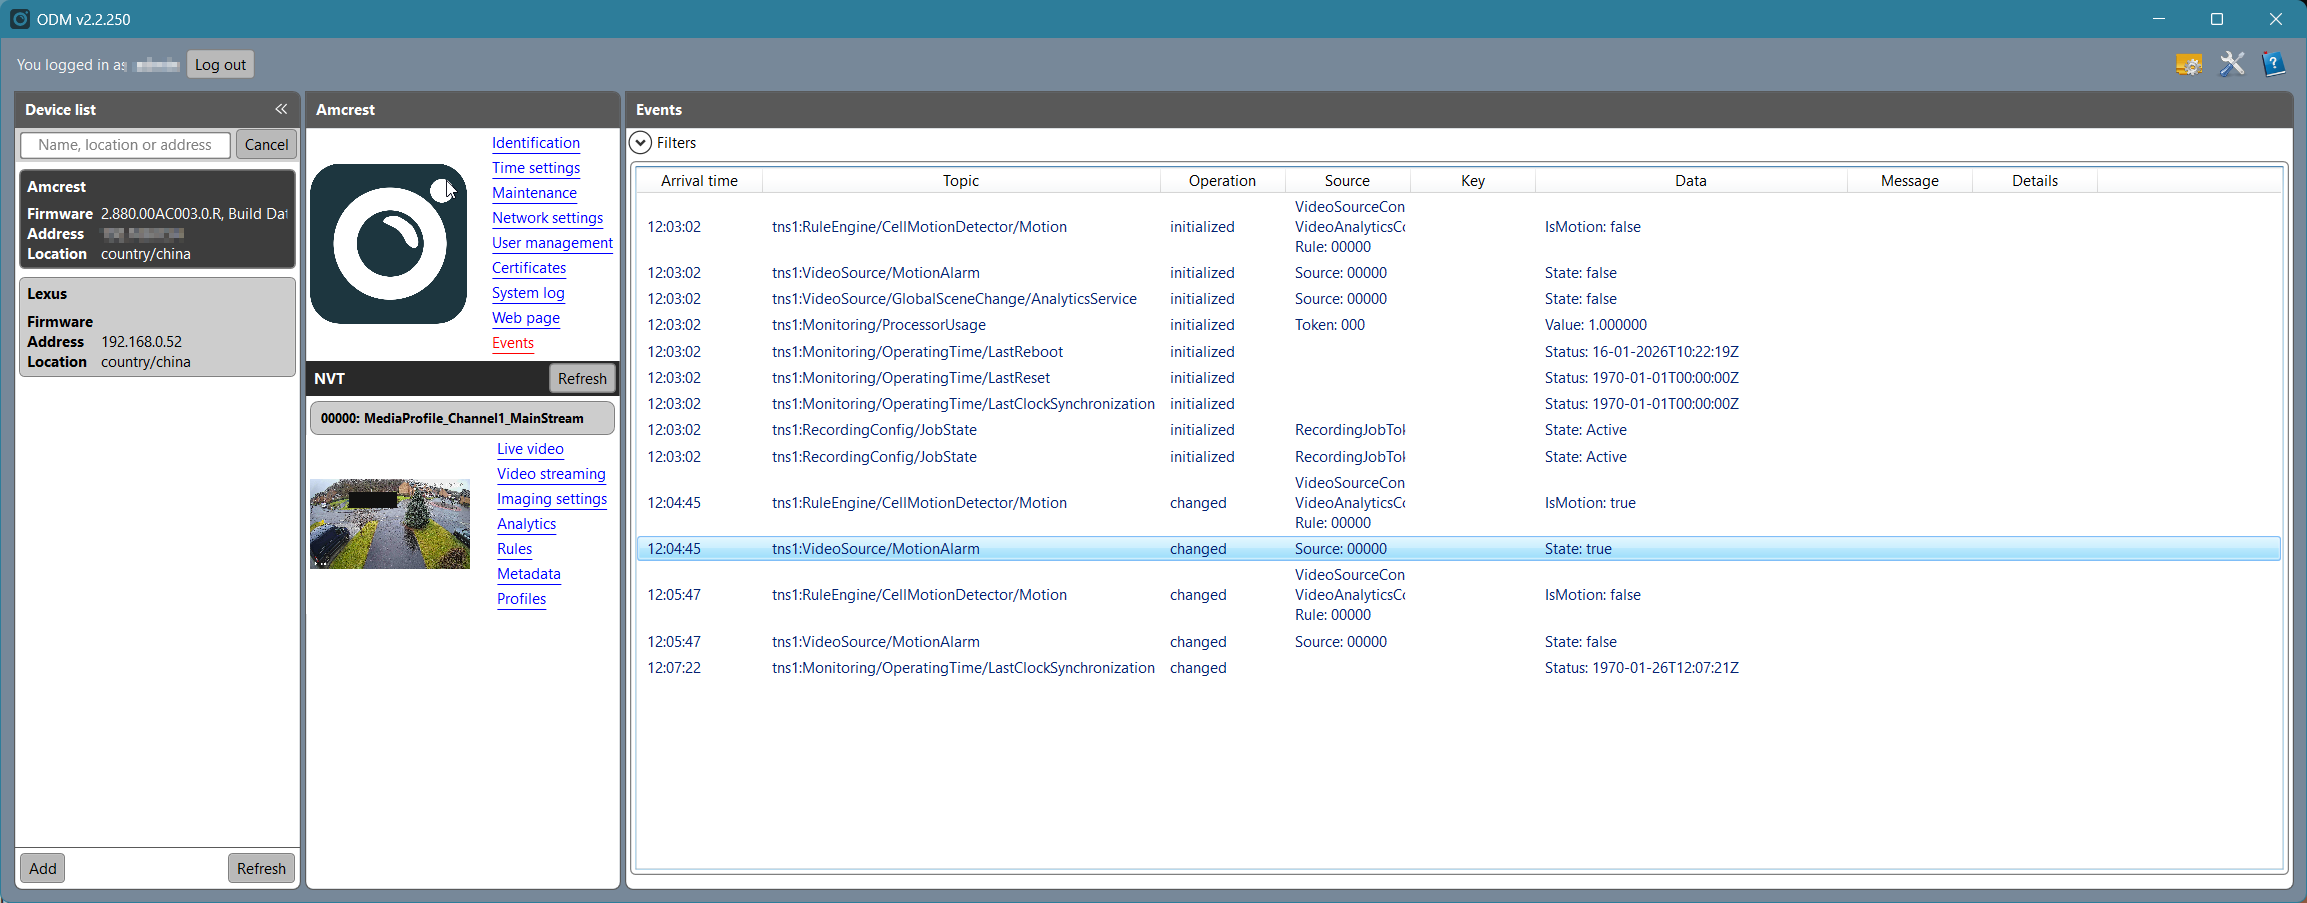
Task: Select the ProcessorUsage event row
Action: 1459,325
